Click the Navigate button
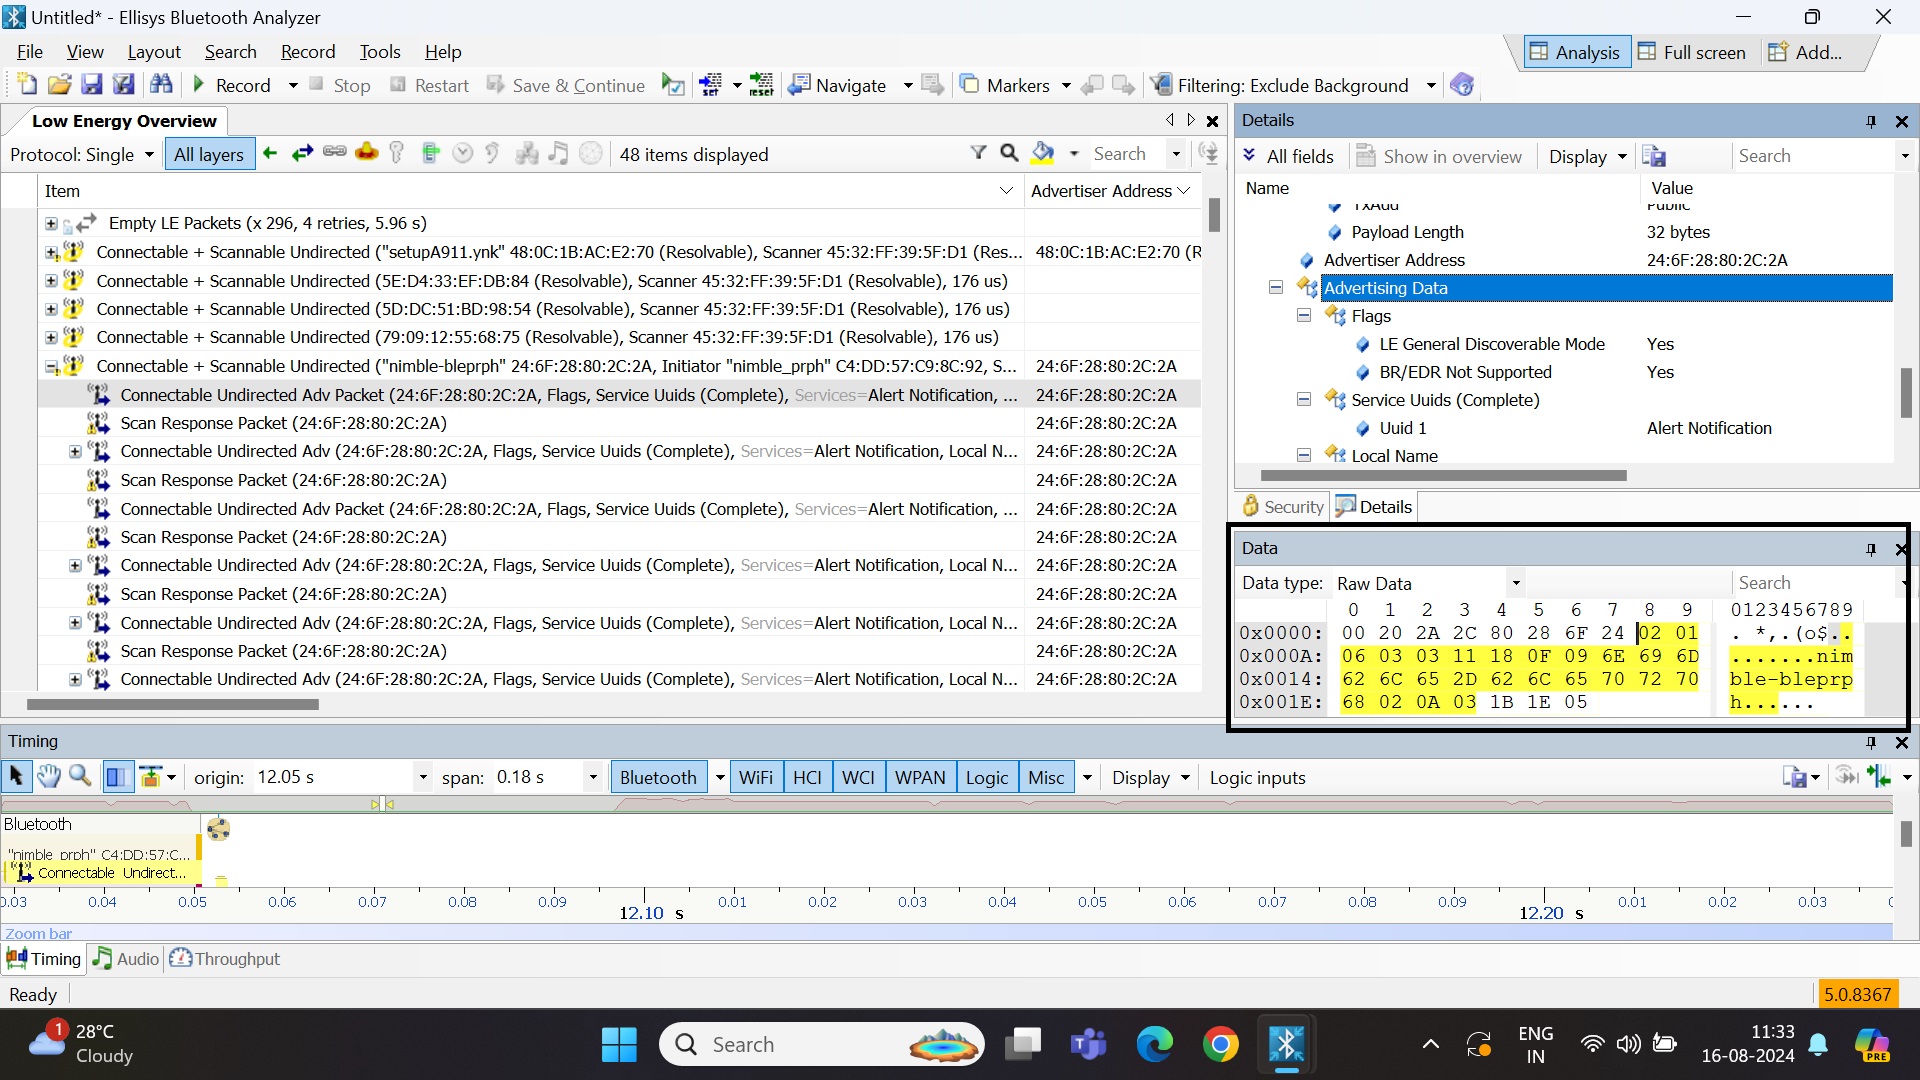 838,86
